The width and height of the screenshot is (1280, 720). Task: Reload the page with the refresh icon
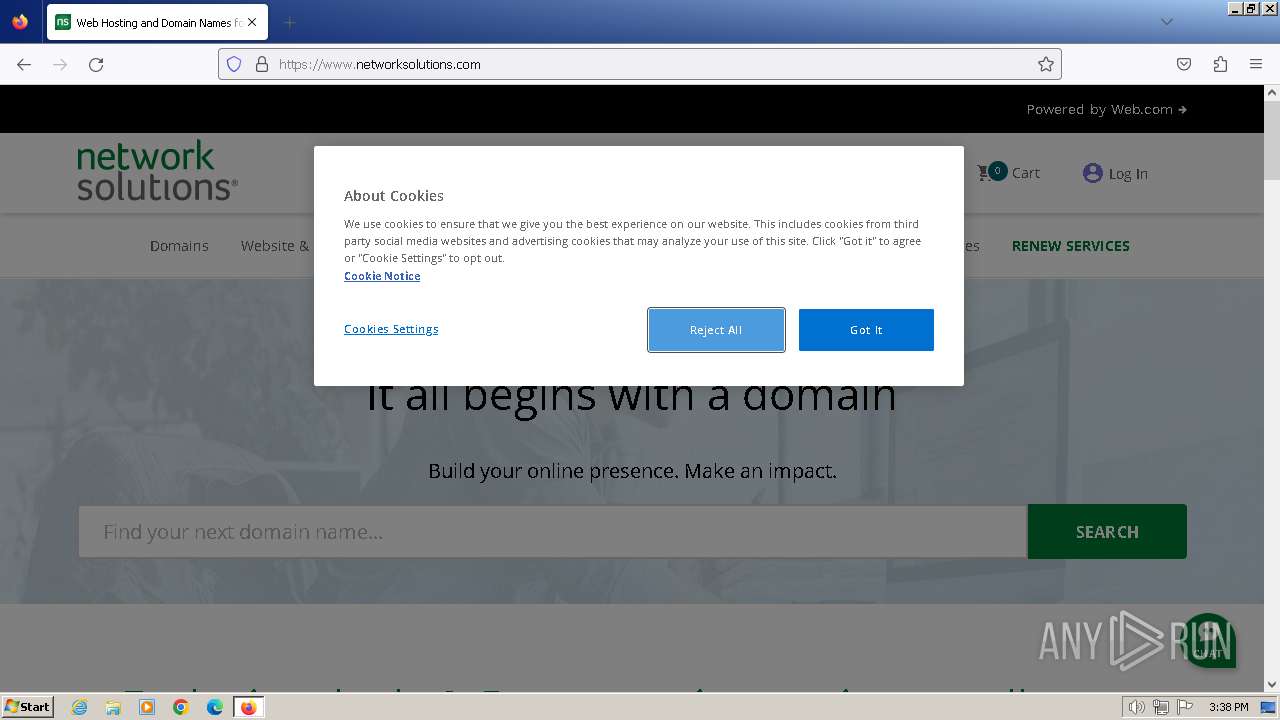coord(96,64)
